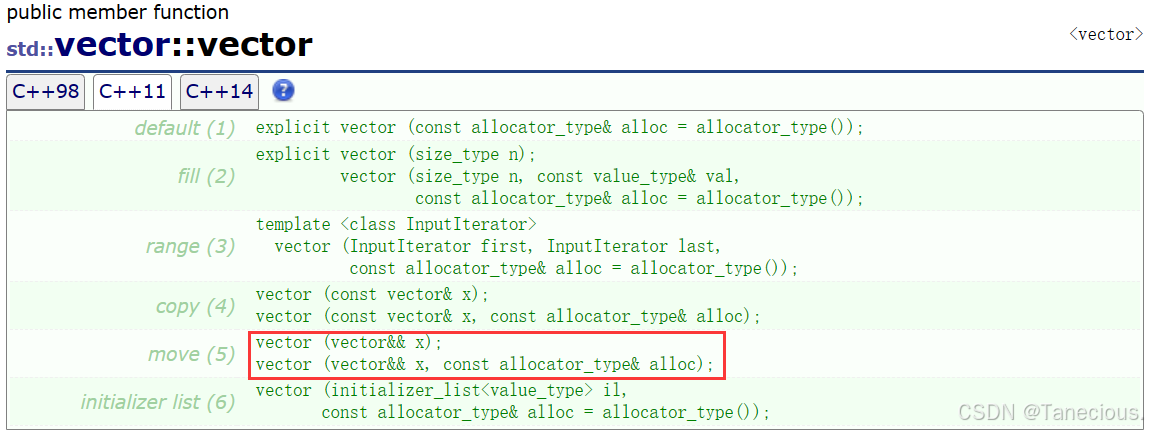This screenshot has width=1149, height=432.
Task: Click the 'copy (4)' label
Action: tap(195, 306)
